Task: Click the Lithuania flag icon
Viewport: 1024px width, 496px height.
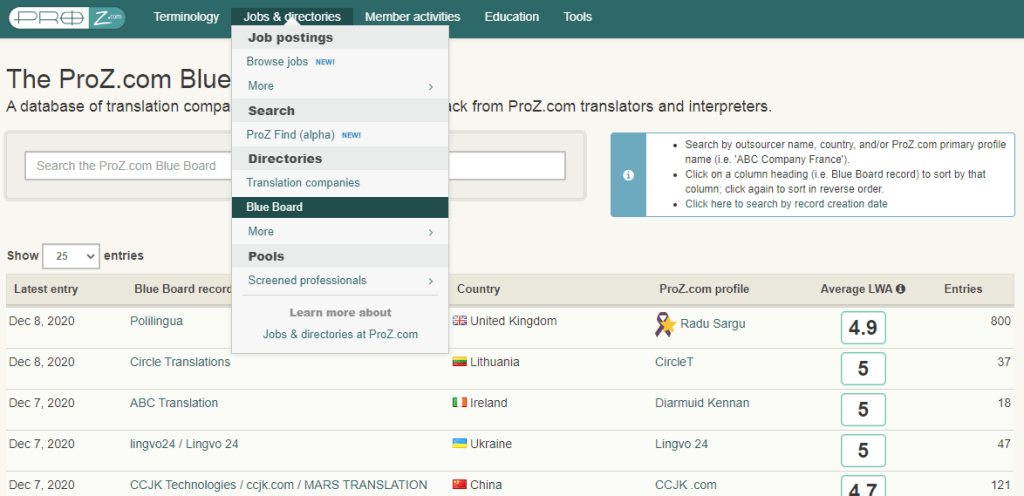Action: coord(460,362)
